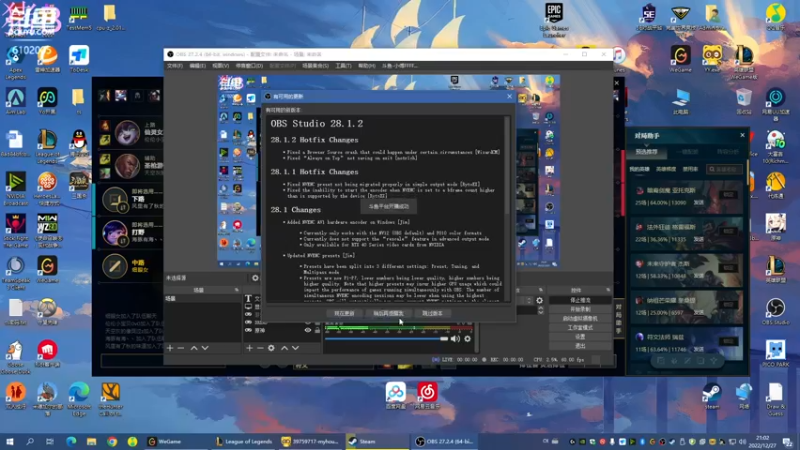Screen dimensions: 800x450
Task: Close the 对局助手 panel
Action: [742, 135]
